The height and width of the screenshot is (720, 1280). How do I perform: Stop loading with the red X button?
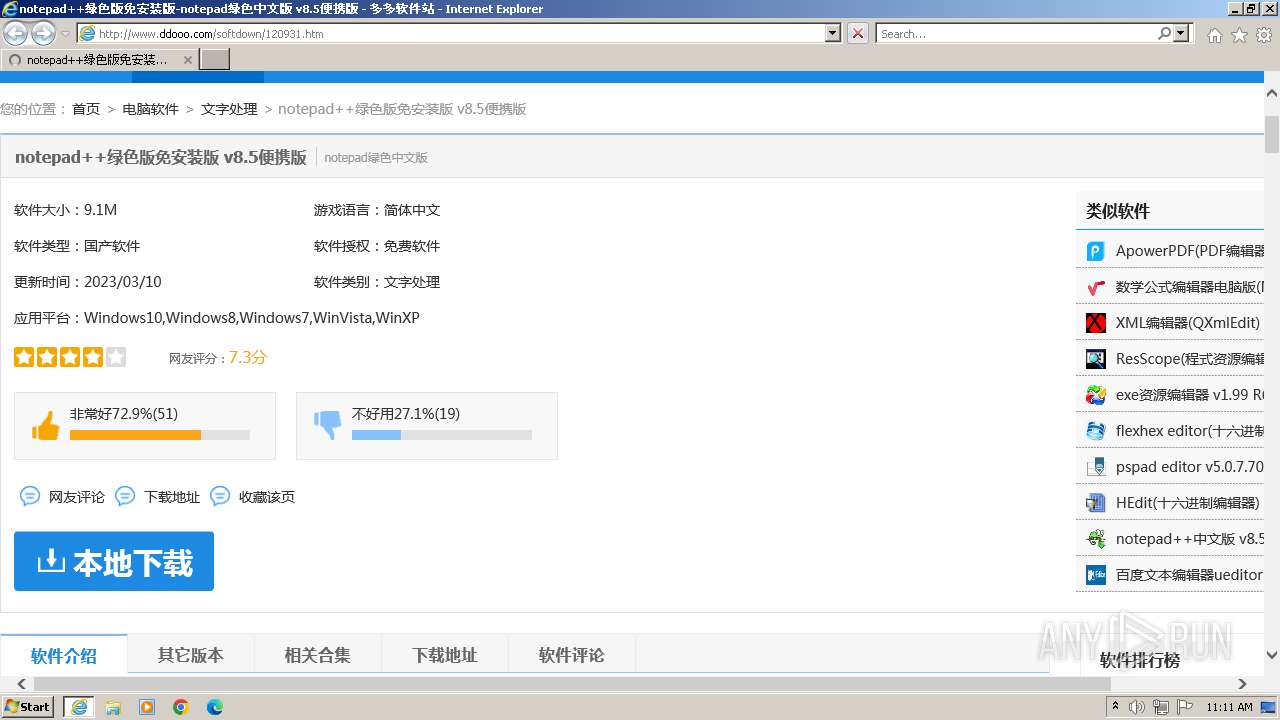pyautogui.click(x=858, y=33)
